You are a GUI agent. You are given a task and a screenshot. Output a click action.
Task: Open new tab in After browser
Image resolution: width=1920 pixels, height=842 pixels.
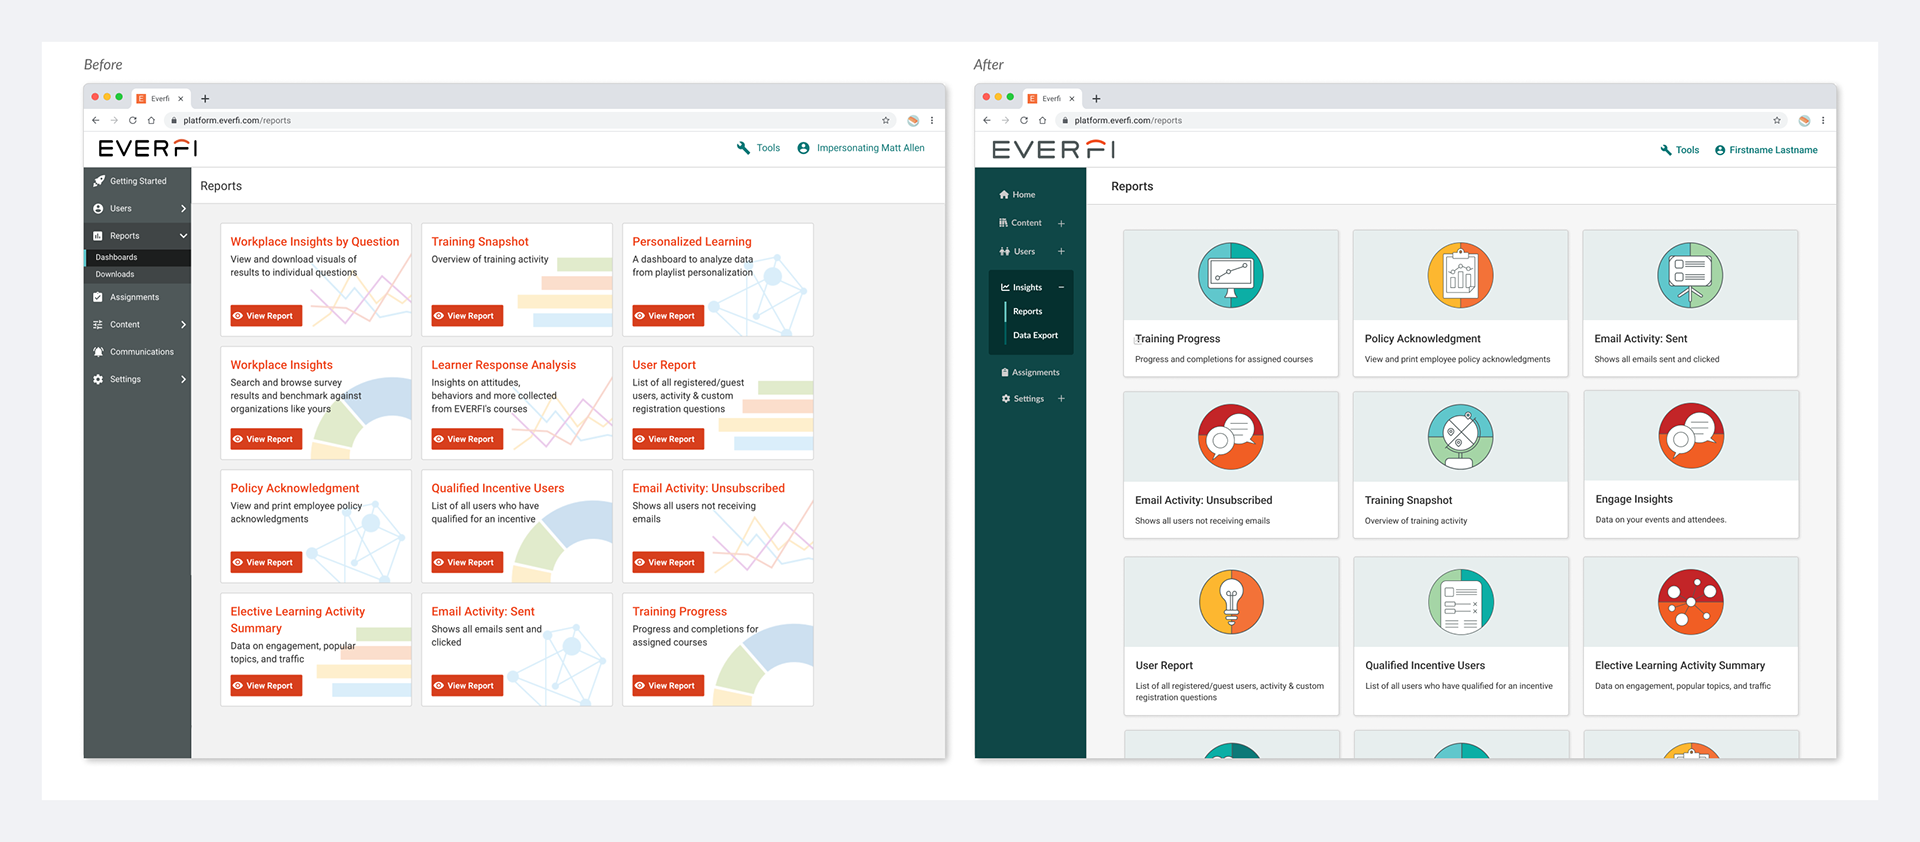pos(1096,99)
